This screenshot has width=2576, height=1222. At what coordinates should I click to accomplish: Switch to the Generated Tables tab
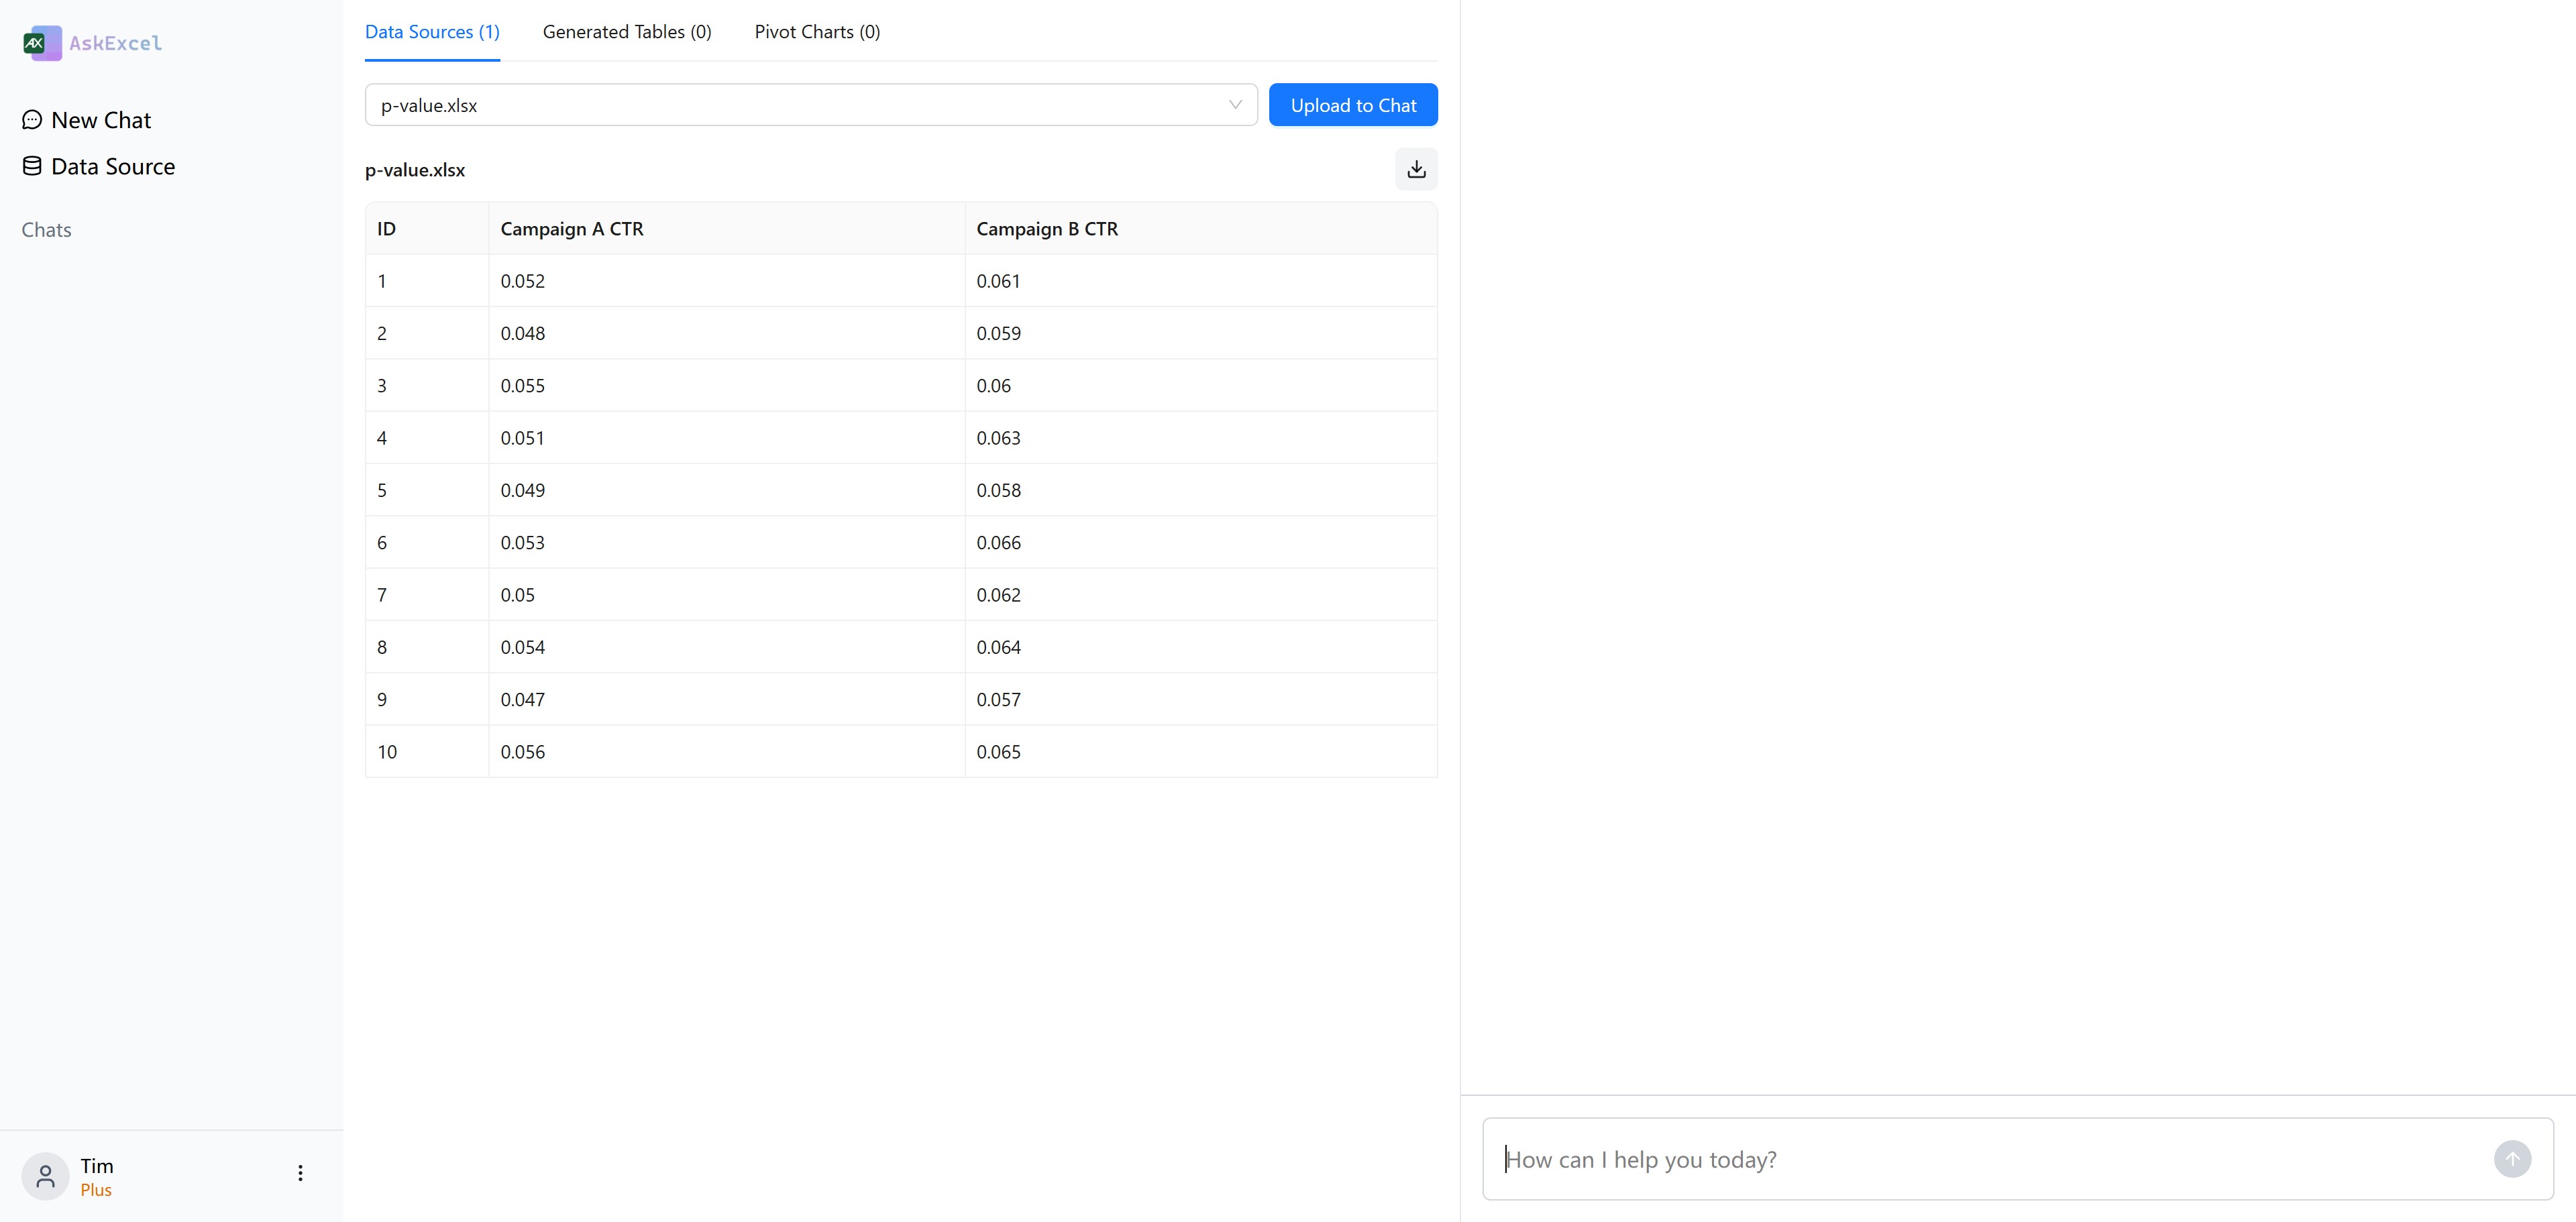(x=627, y=32)
